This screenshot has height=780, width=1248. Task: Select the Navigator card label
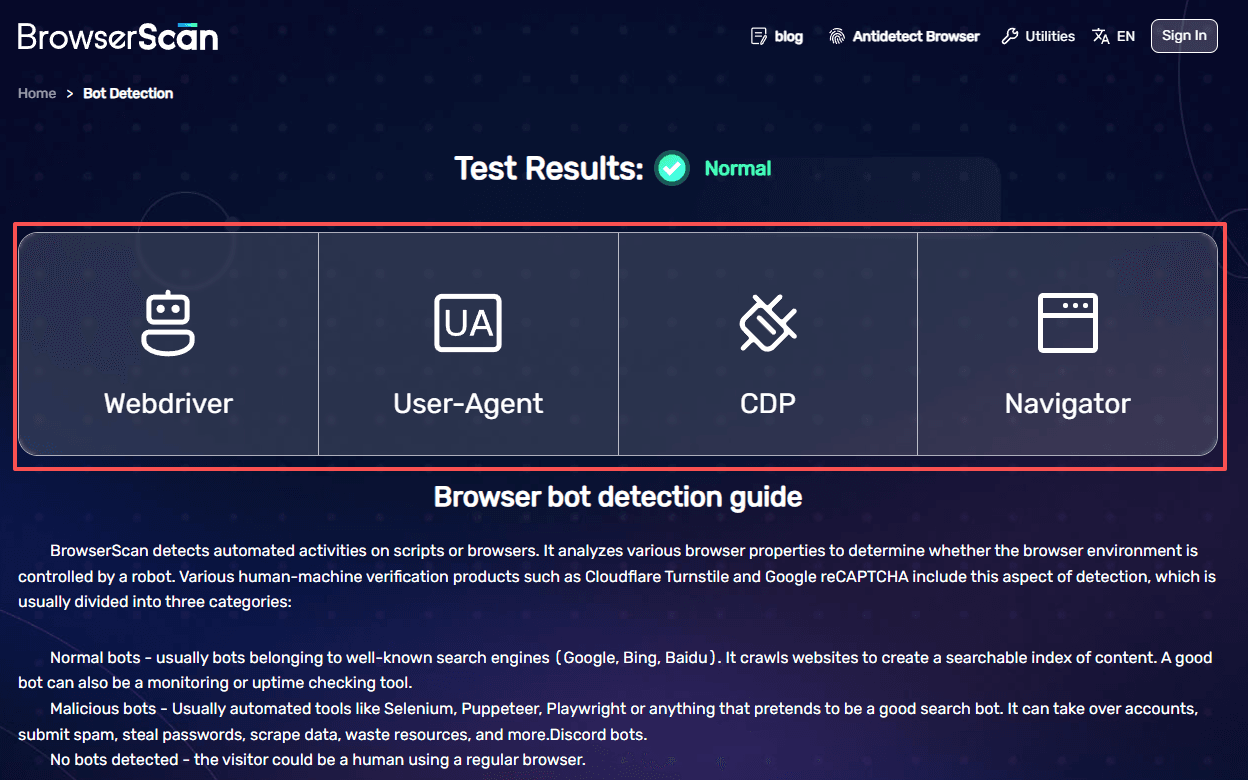click(x=1067, y=403)
